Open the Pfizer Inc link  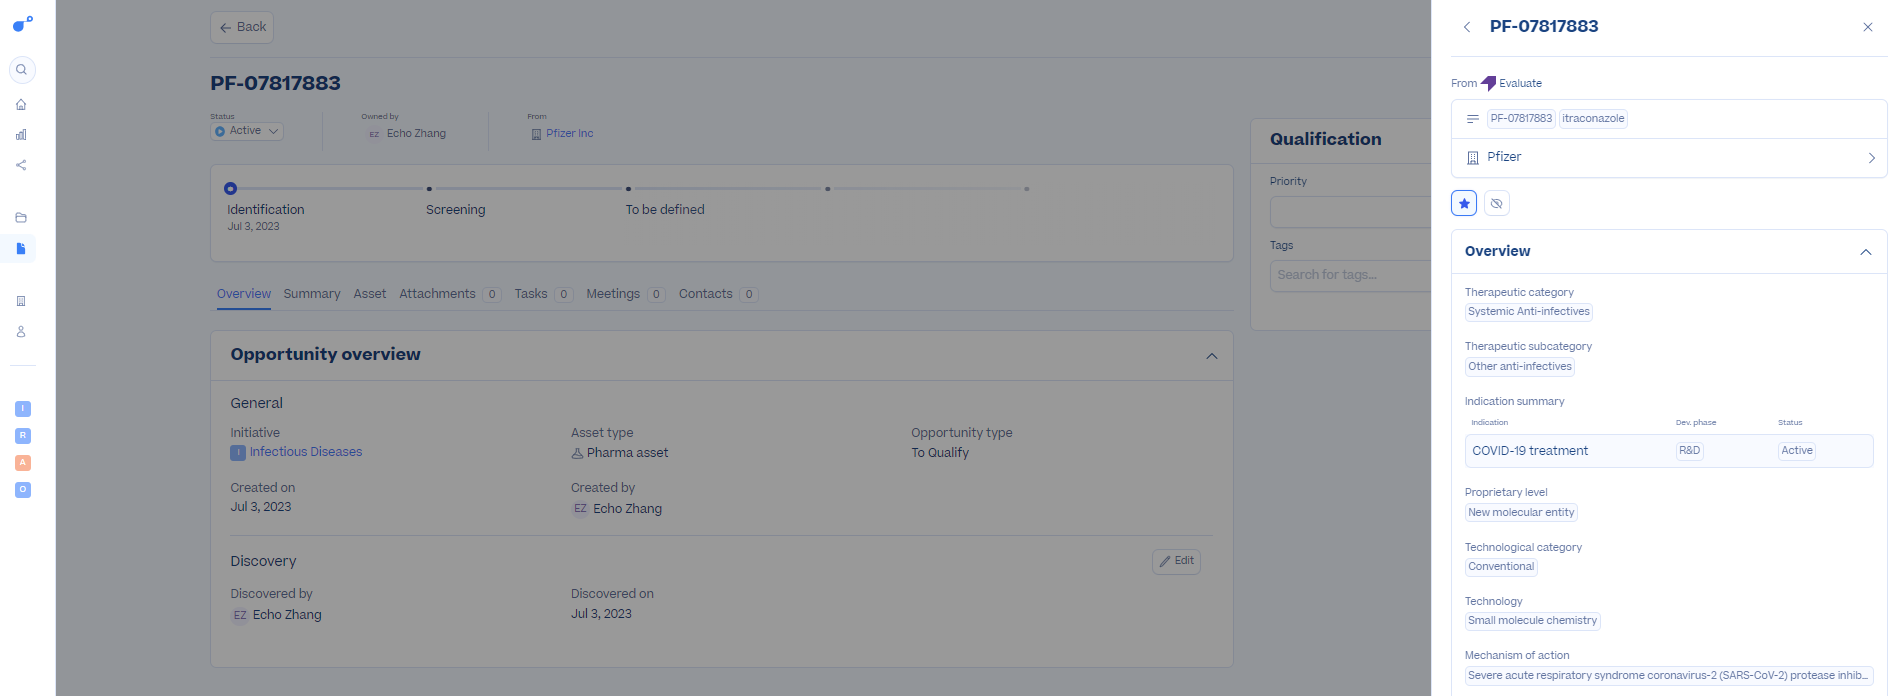pos(569,133)
